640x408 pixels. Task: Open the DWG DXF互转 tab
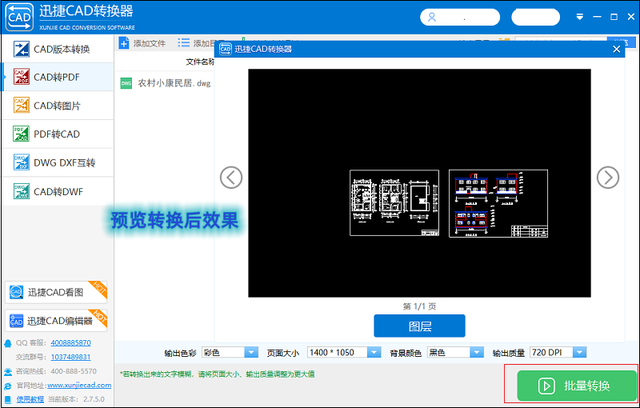click(58, 162)
